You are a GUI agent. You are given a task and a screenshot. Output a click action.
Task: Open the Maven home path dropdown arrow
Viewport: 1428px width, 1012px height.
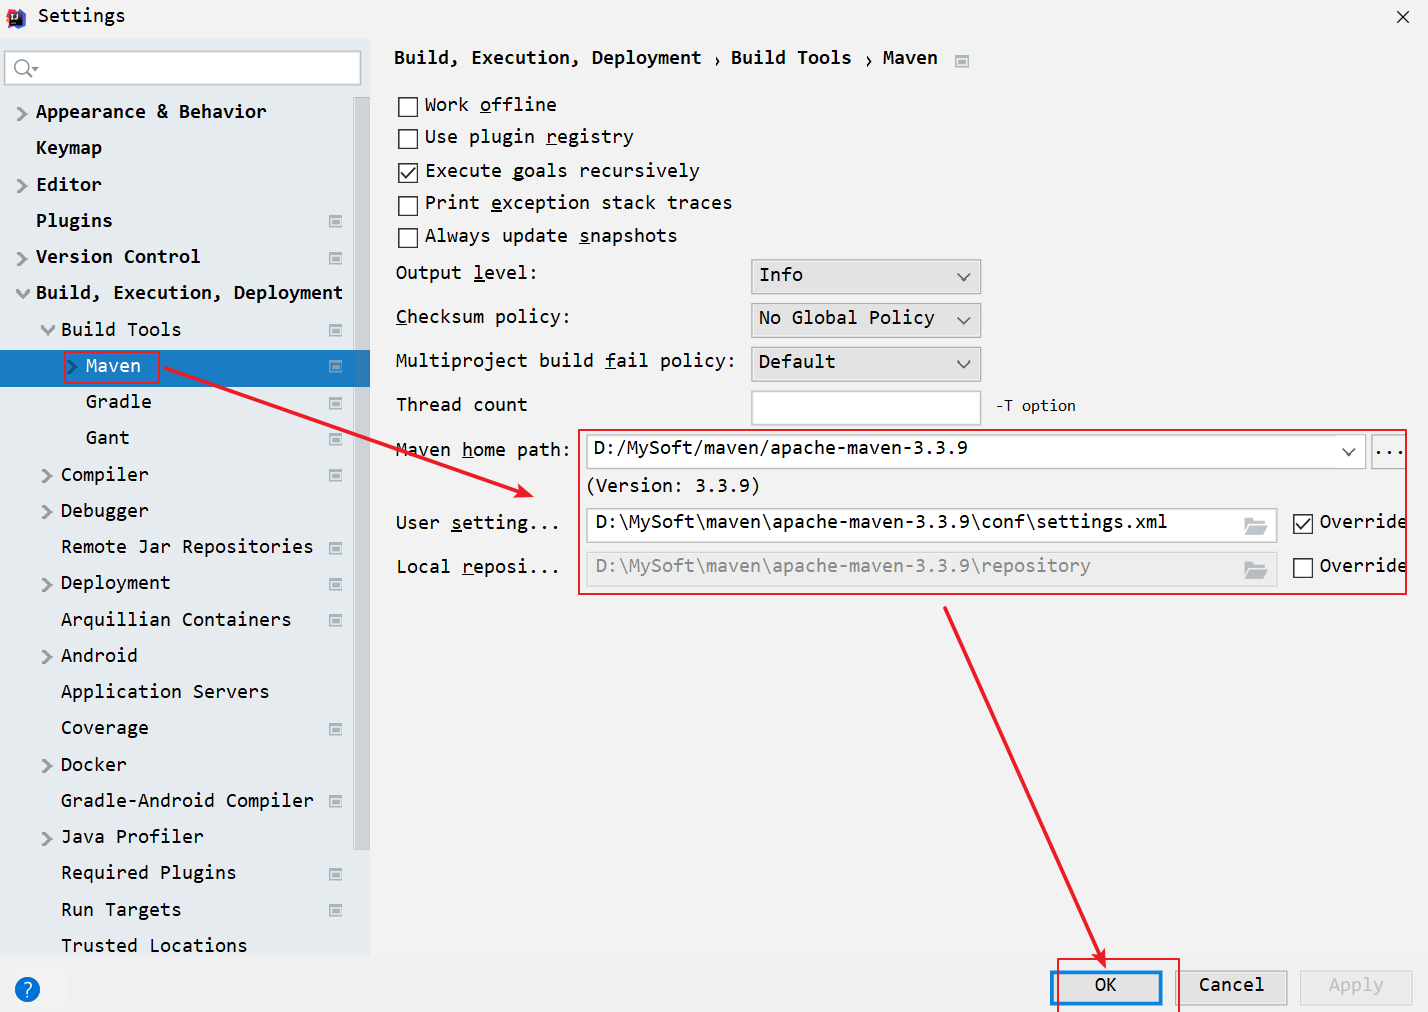[1348, 451]
